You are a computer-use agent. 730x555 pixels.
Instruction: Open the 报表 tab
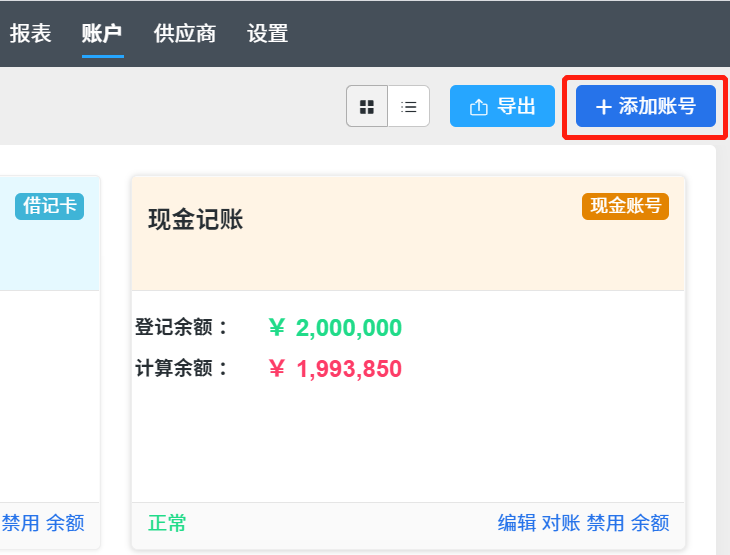tap(31, 34)
